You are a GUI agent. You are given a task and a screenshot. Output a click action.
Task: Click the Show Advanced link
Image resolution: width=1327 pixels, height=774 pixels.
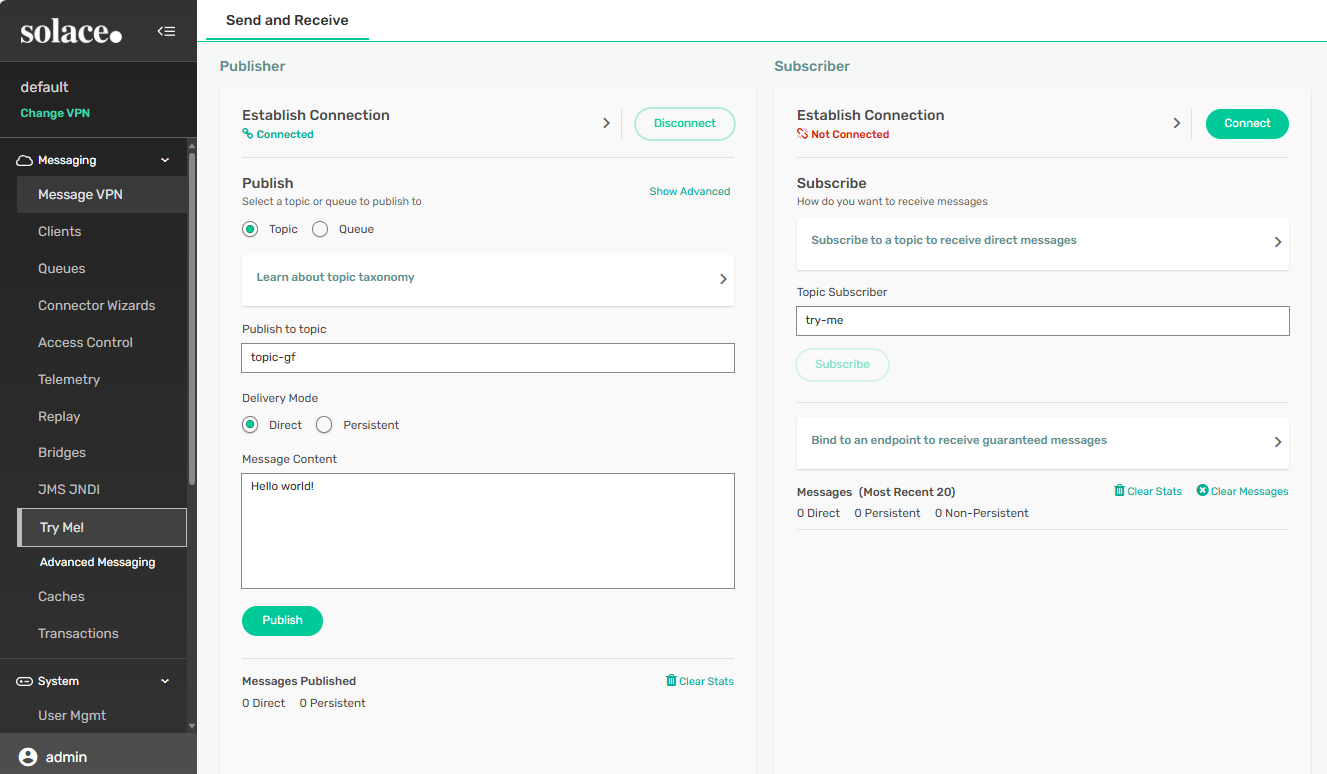click(x=689, y=191)
